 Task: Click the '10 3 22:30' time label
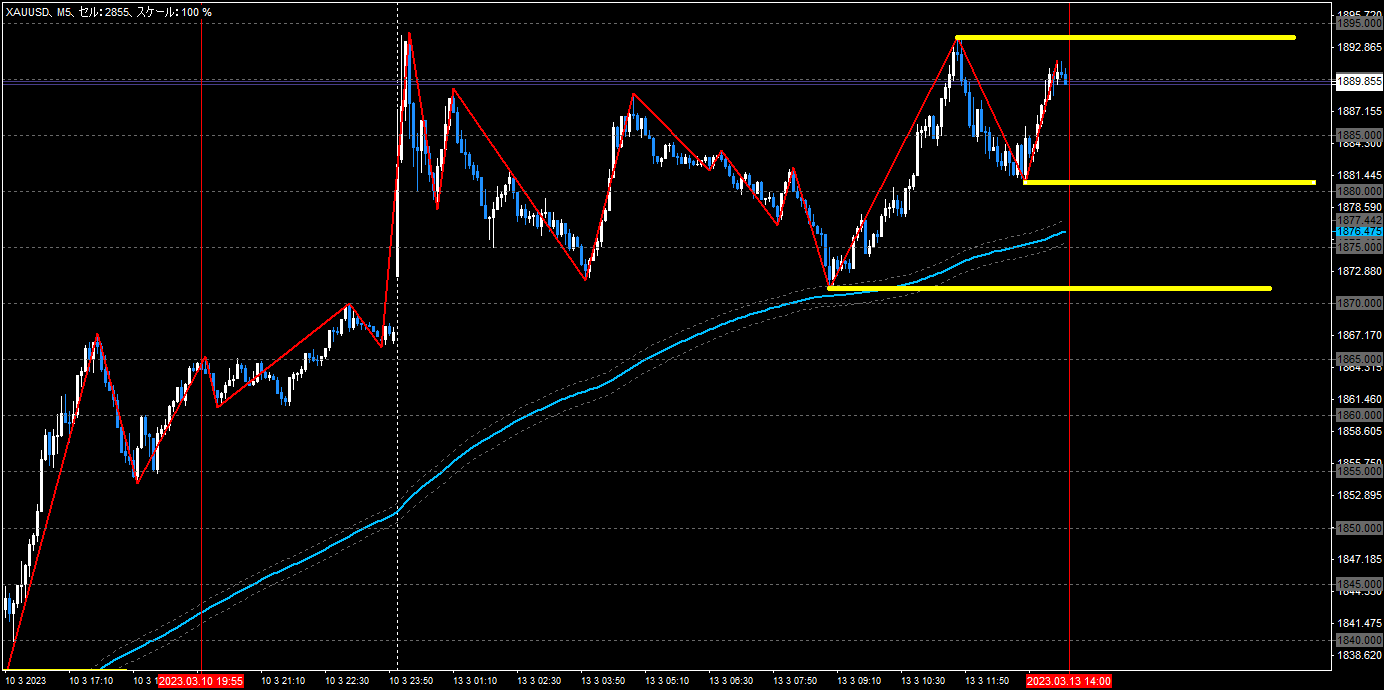click(x=347, y=681)
